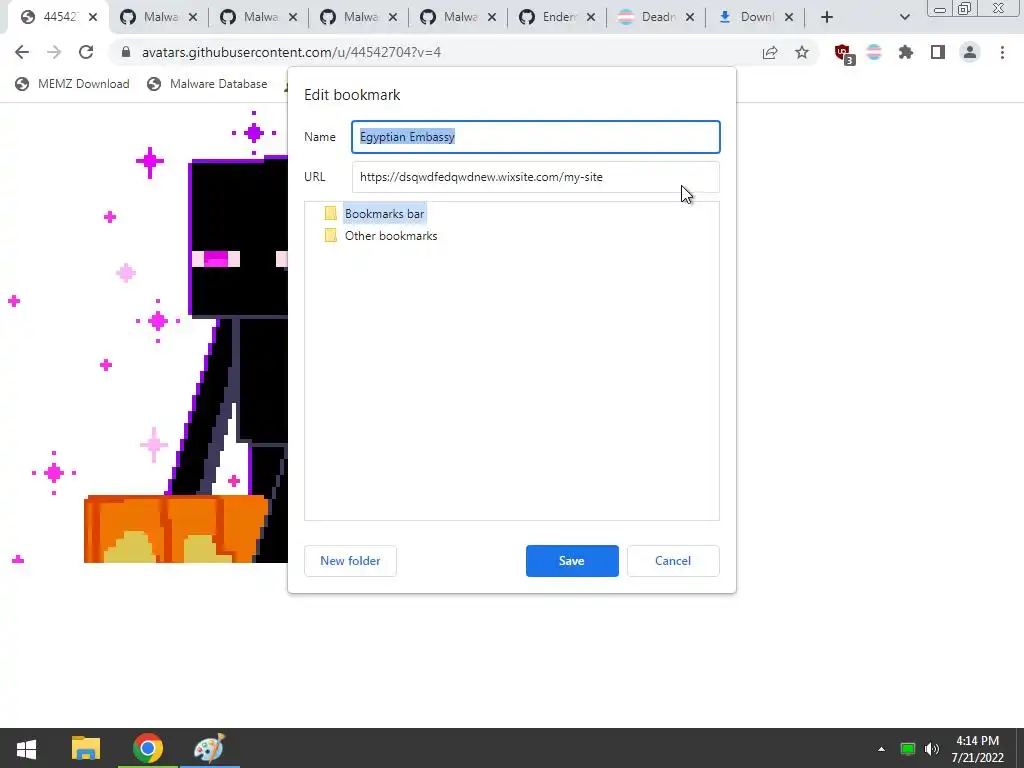Close the Downloads tab
Image resolution: width=1024 pixels, height=768 pixels.
pyautogui.click(x=789, y=17)
